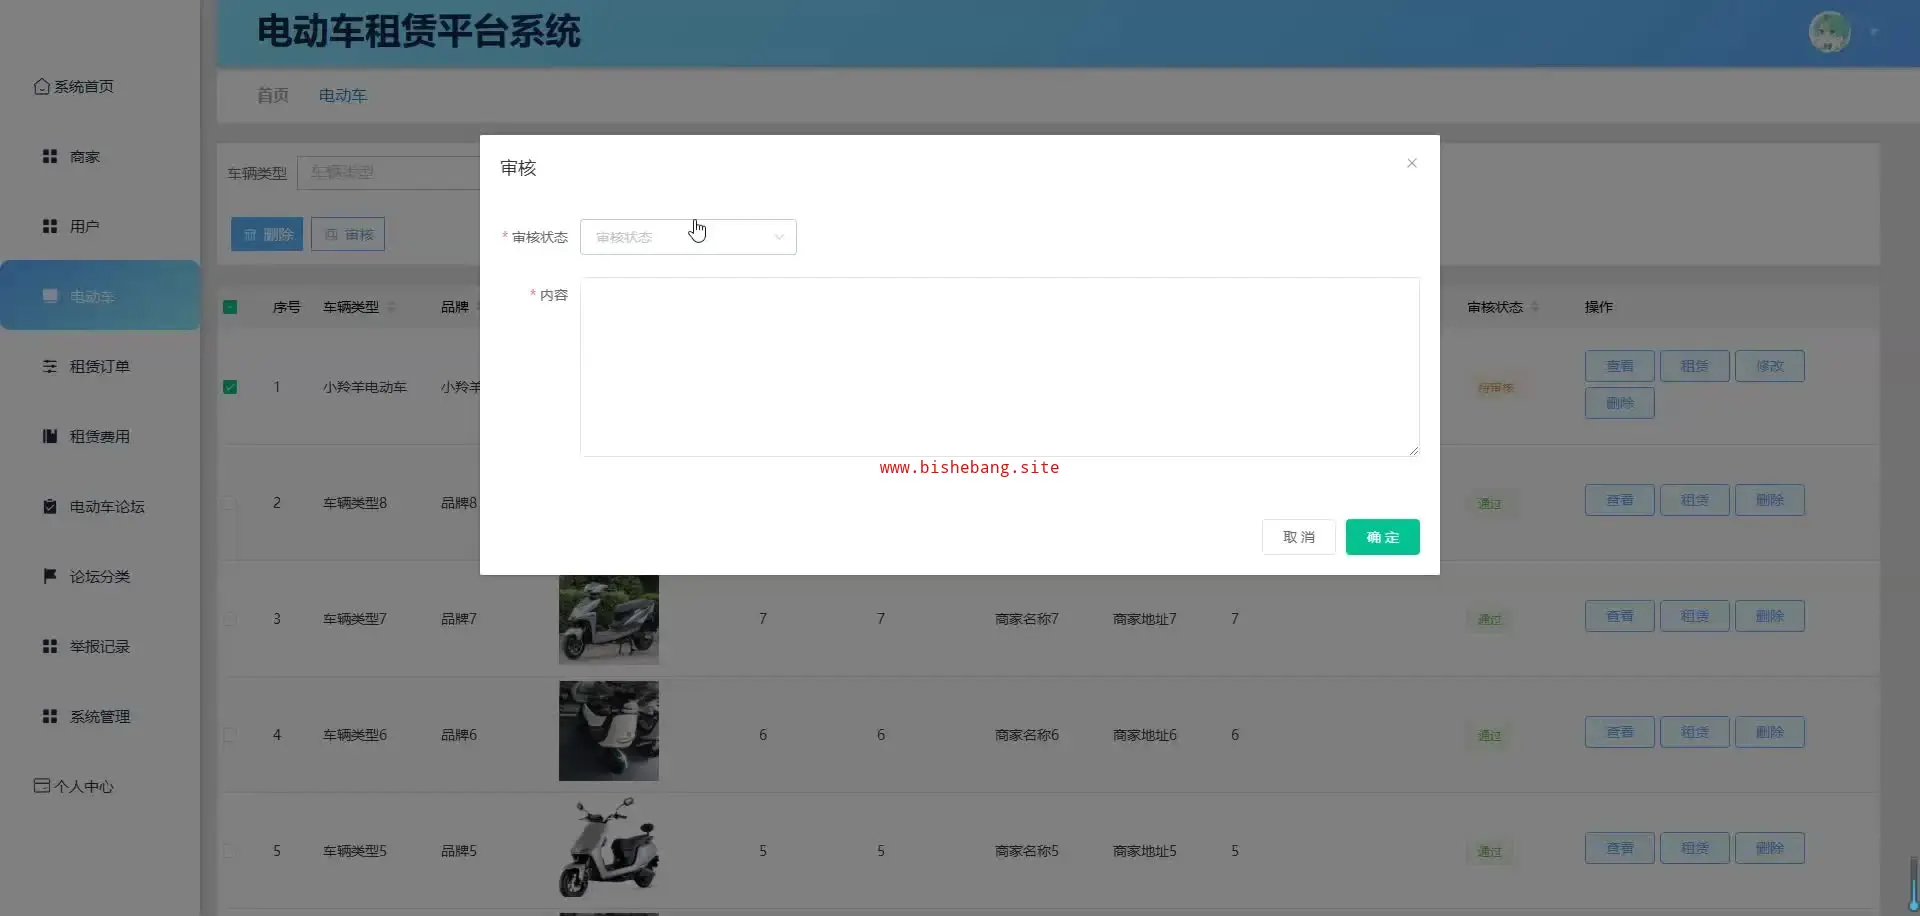Open the 审核状态 dropdown in the dialog
1920x916 pixels.
point(688,237)
